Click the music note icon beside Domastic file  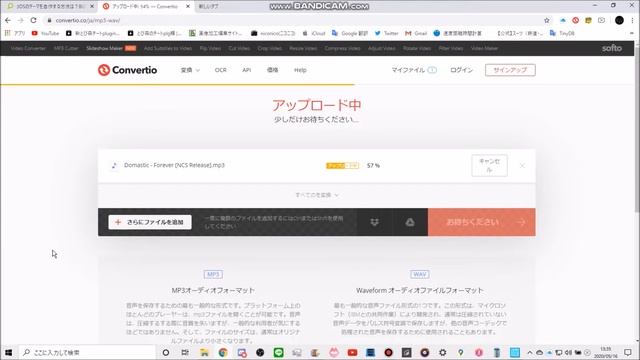pyautogui.click(x=114, y=165)
